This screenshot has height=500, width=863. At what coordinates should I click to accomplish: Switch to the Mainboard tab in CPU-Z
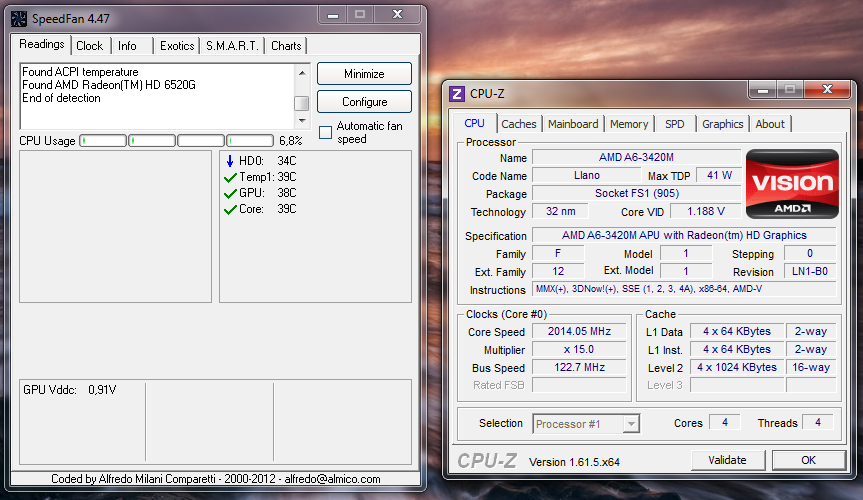(x=573, y=124)
